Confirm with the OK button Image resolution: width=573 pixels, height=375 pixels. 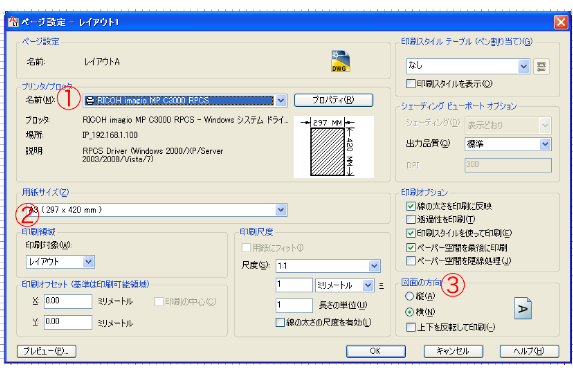[376, 351]
